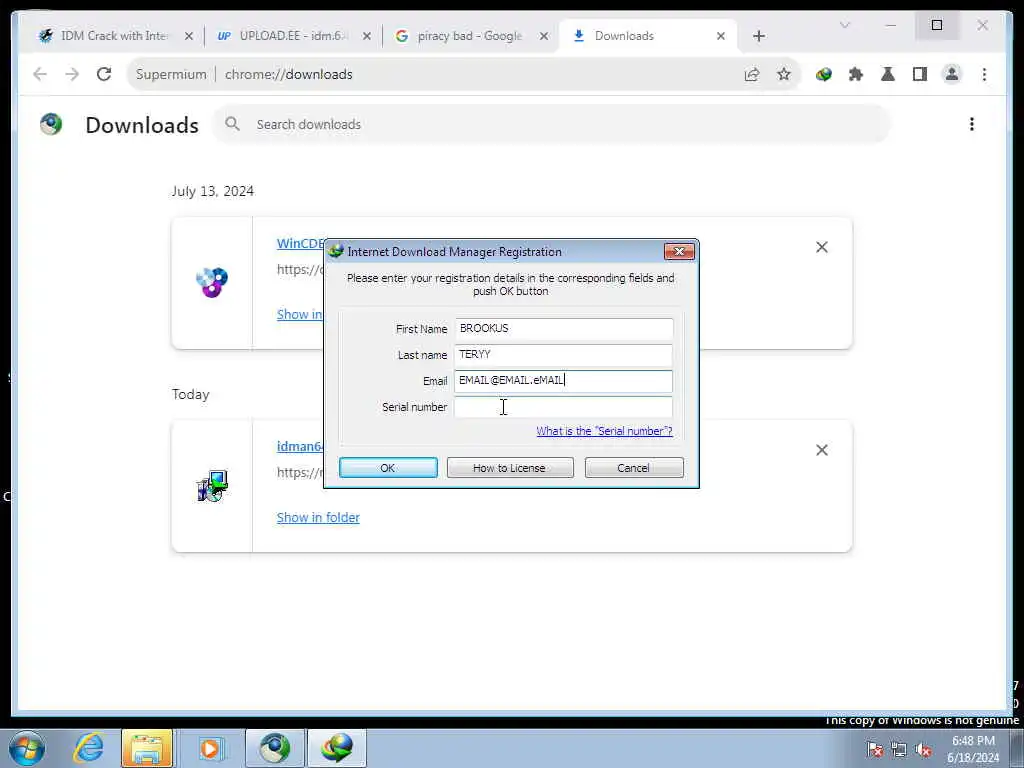Click the idman installer file icon
Screen dimensions: 1024x768
coord(212,485)
